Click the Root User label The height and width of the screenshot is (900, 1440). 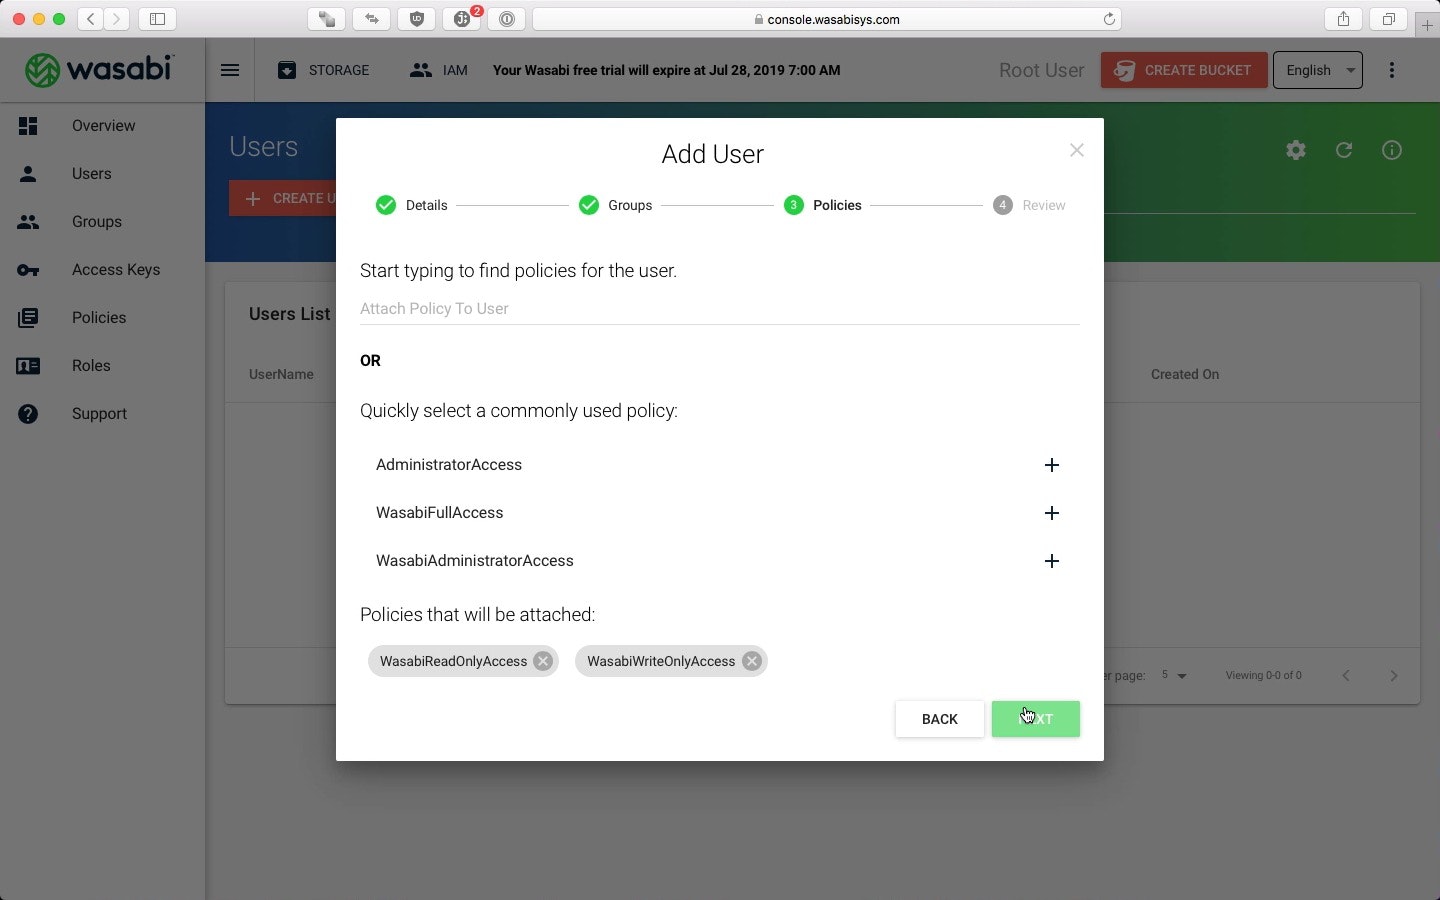click(x=1041, y=70)
